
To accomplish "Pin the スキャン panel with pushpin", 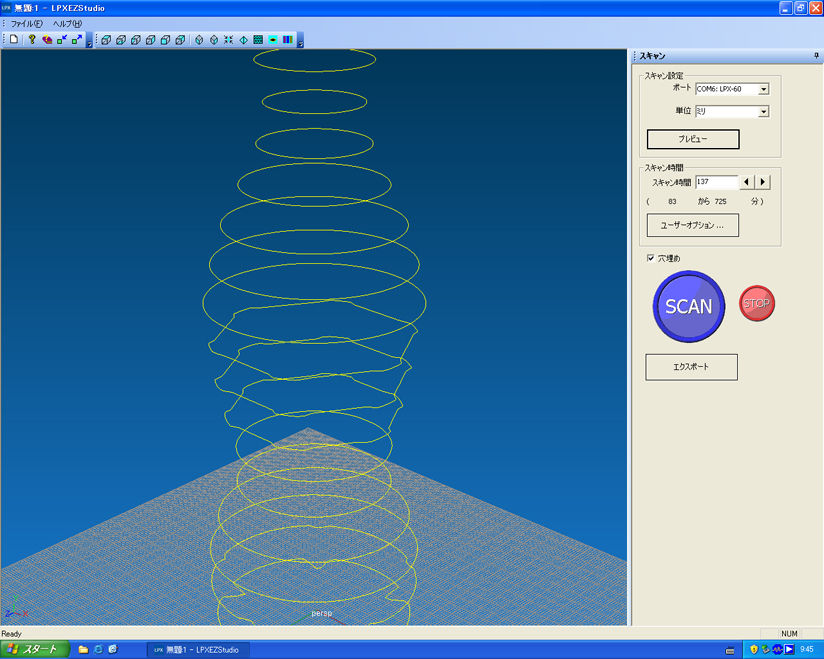I will click(x=816, y=56).
